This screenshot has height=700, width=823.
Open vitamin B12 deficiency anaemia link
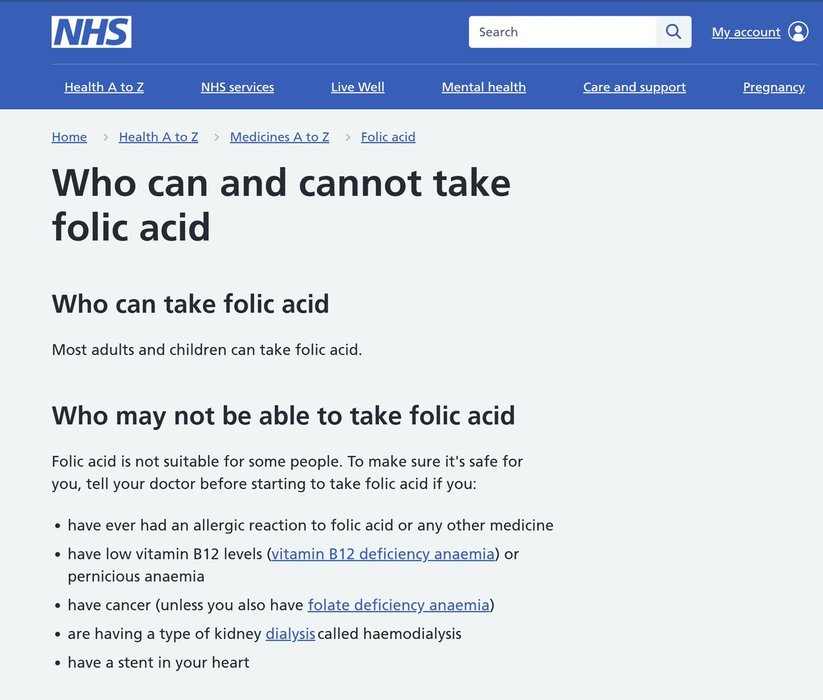(383, 554)
